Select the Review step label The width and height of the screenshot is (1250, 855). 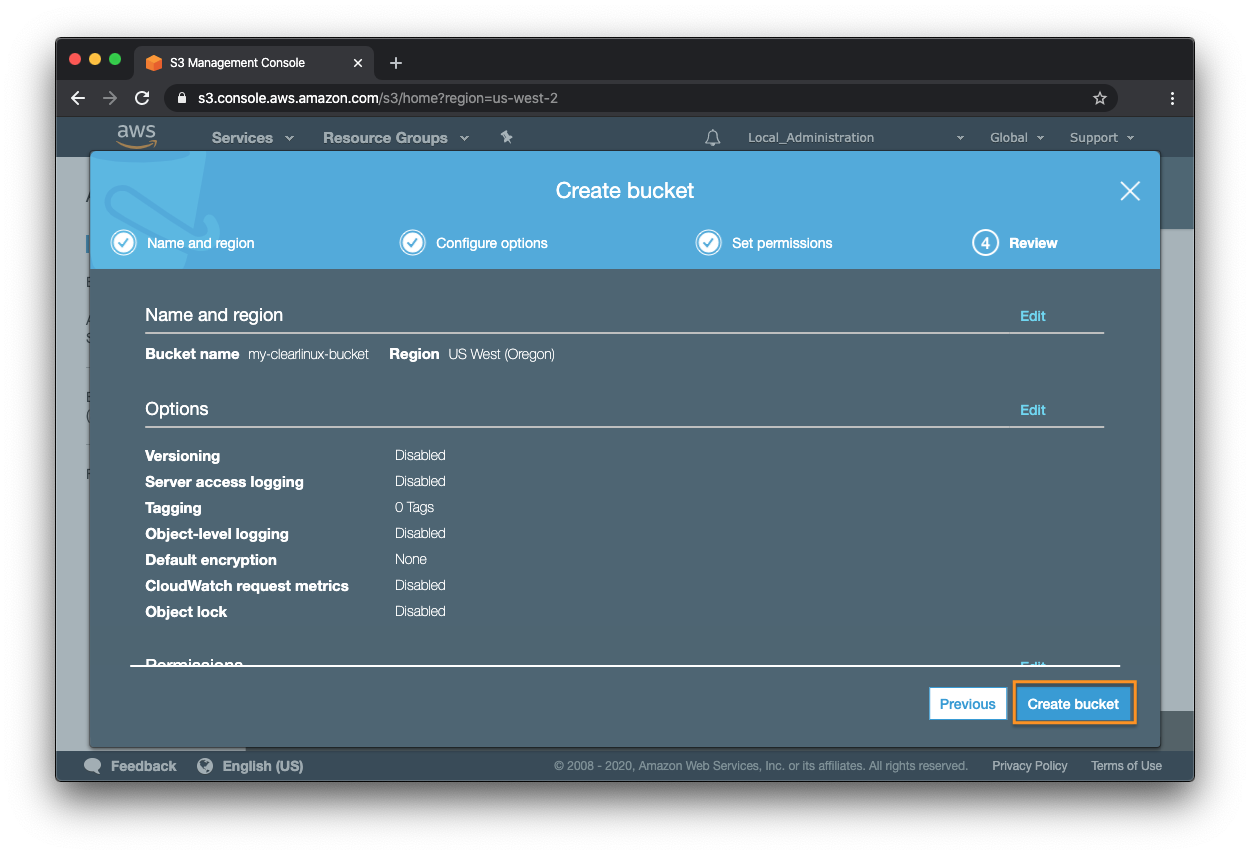1033,243
